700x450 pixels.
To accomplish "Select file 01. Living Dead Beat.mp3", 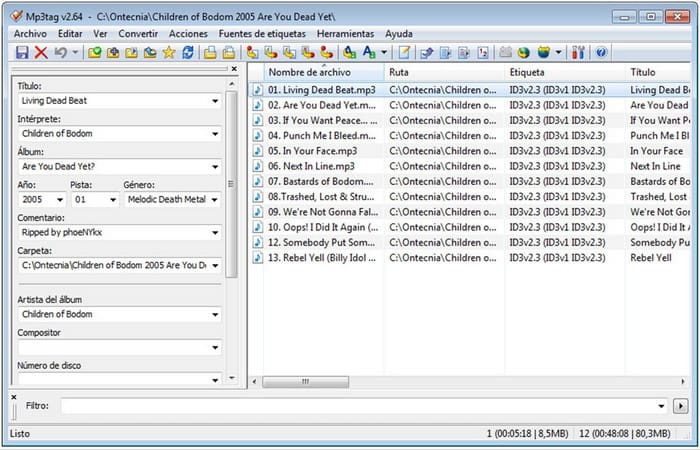I will [x=321, y=90].
